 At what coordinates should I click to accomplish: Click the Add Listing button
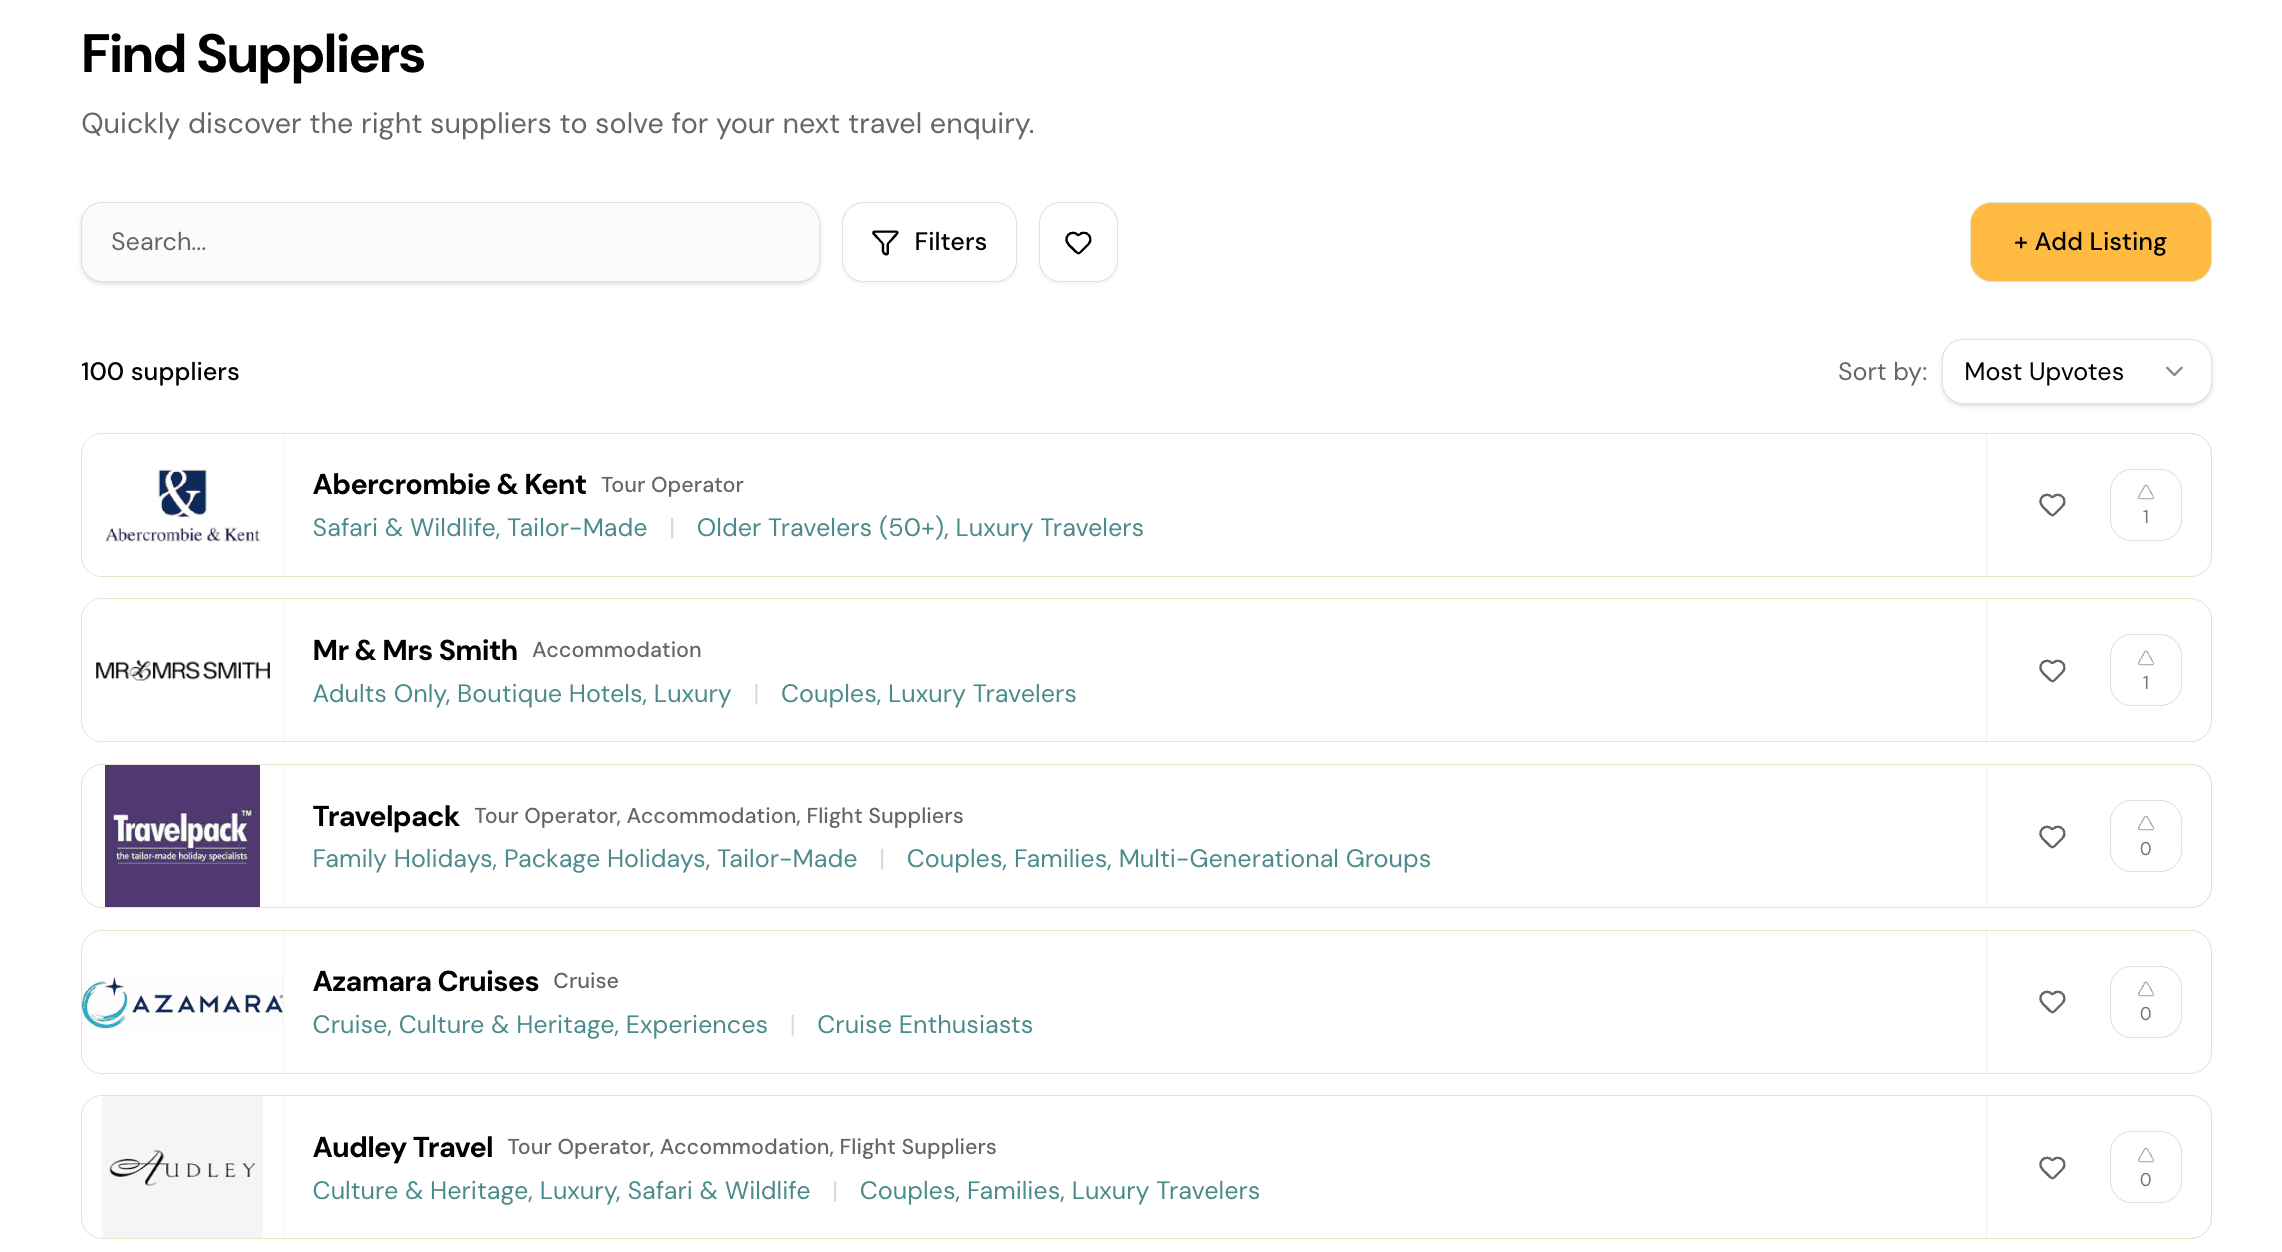[2089, 243]
